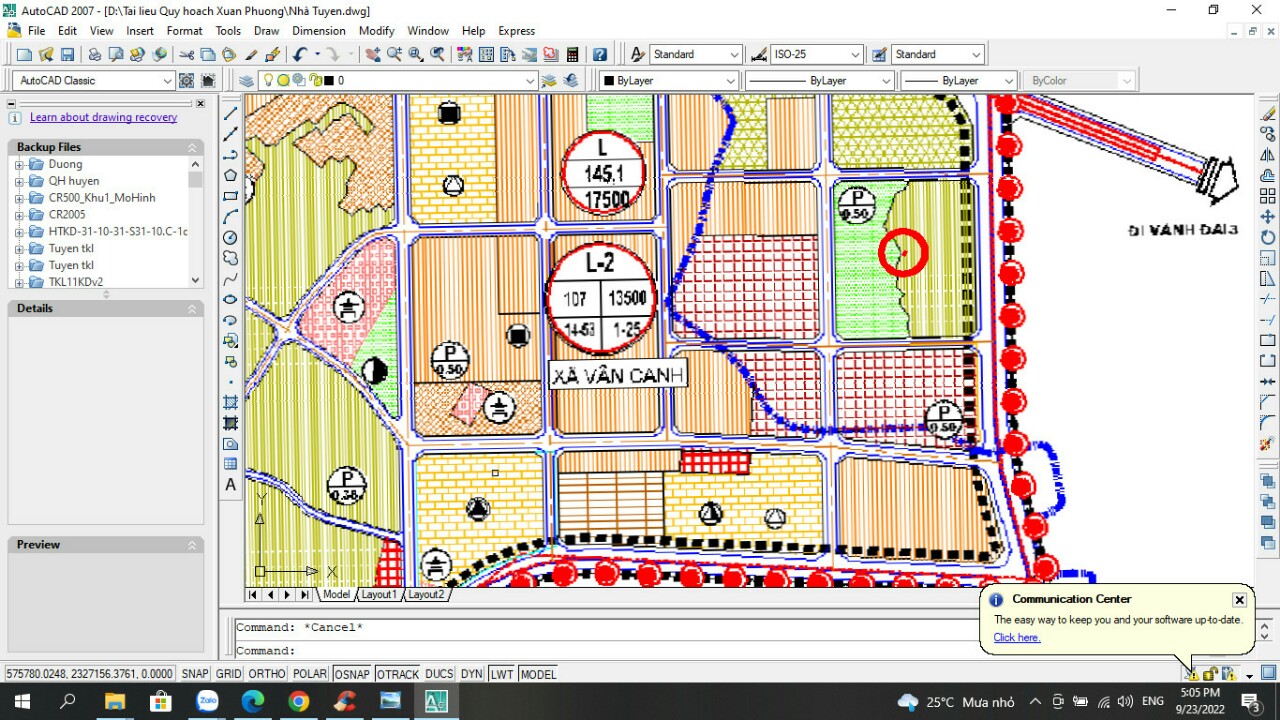Image resolution: width=1280 pixels, height=720 pixels.
Task: Select the Hatch tool
Action: tap(231, 402)
